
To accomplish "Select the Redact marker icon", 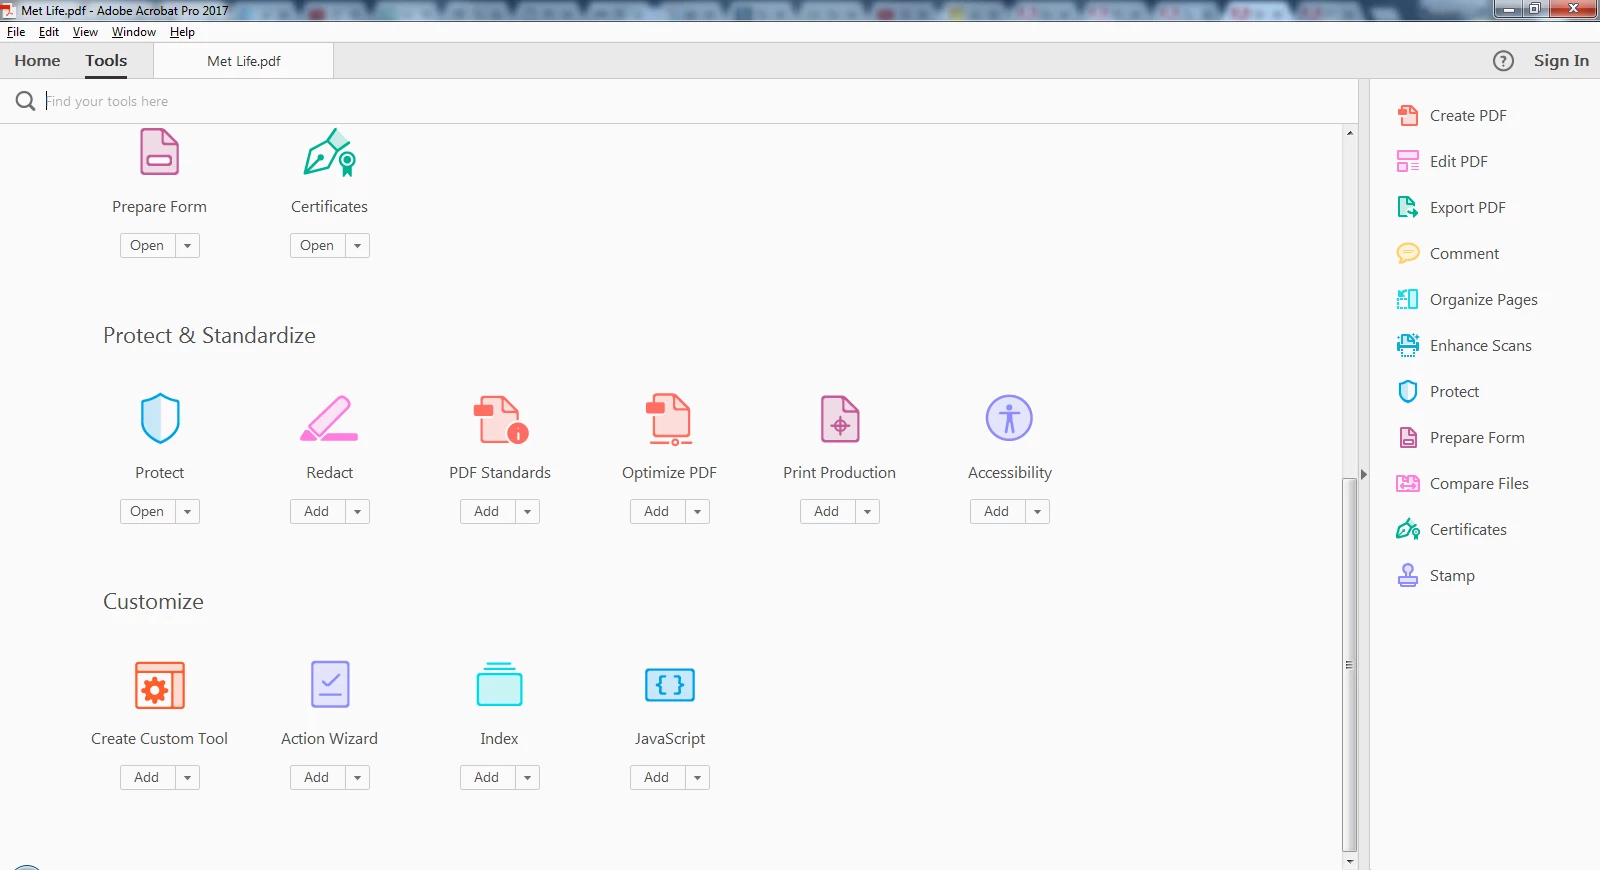I will tap(329, 418).
